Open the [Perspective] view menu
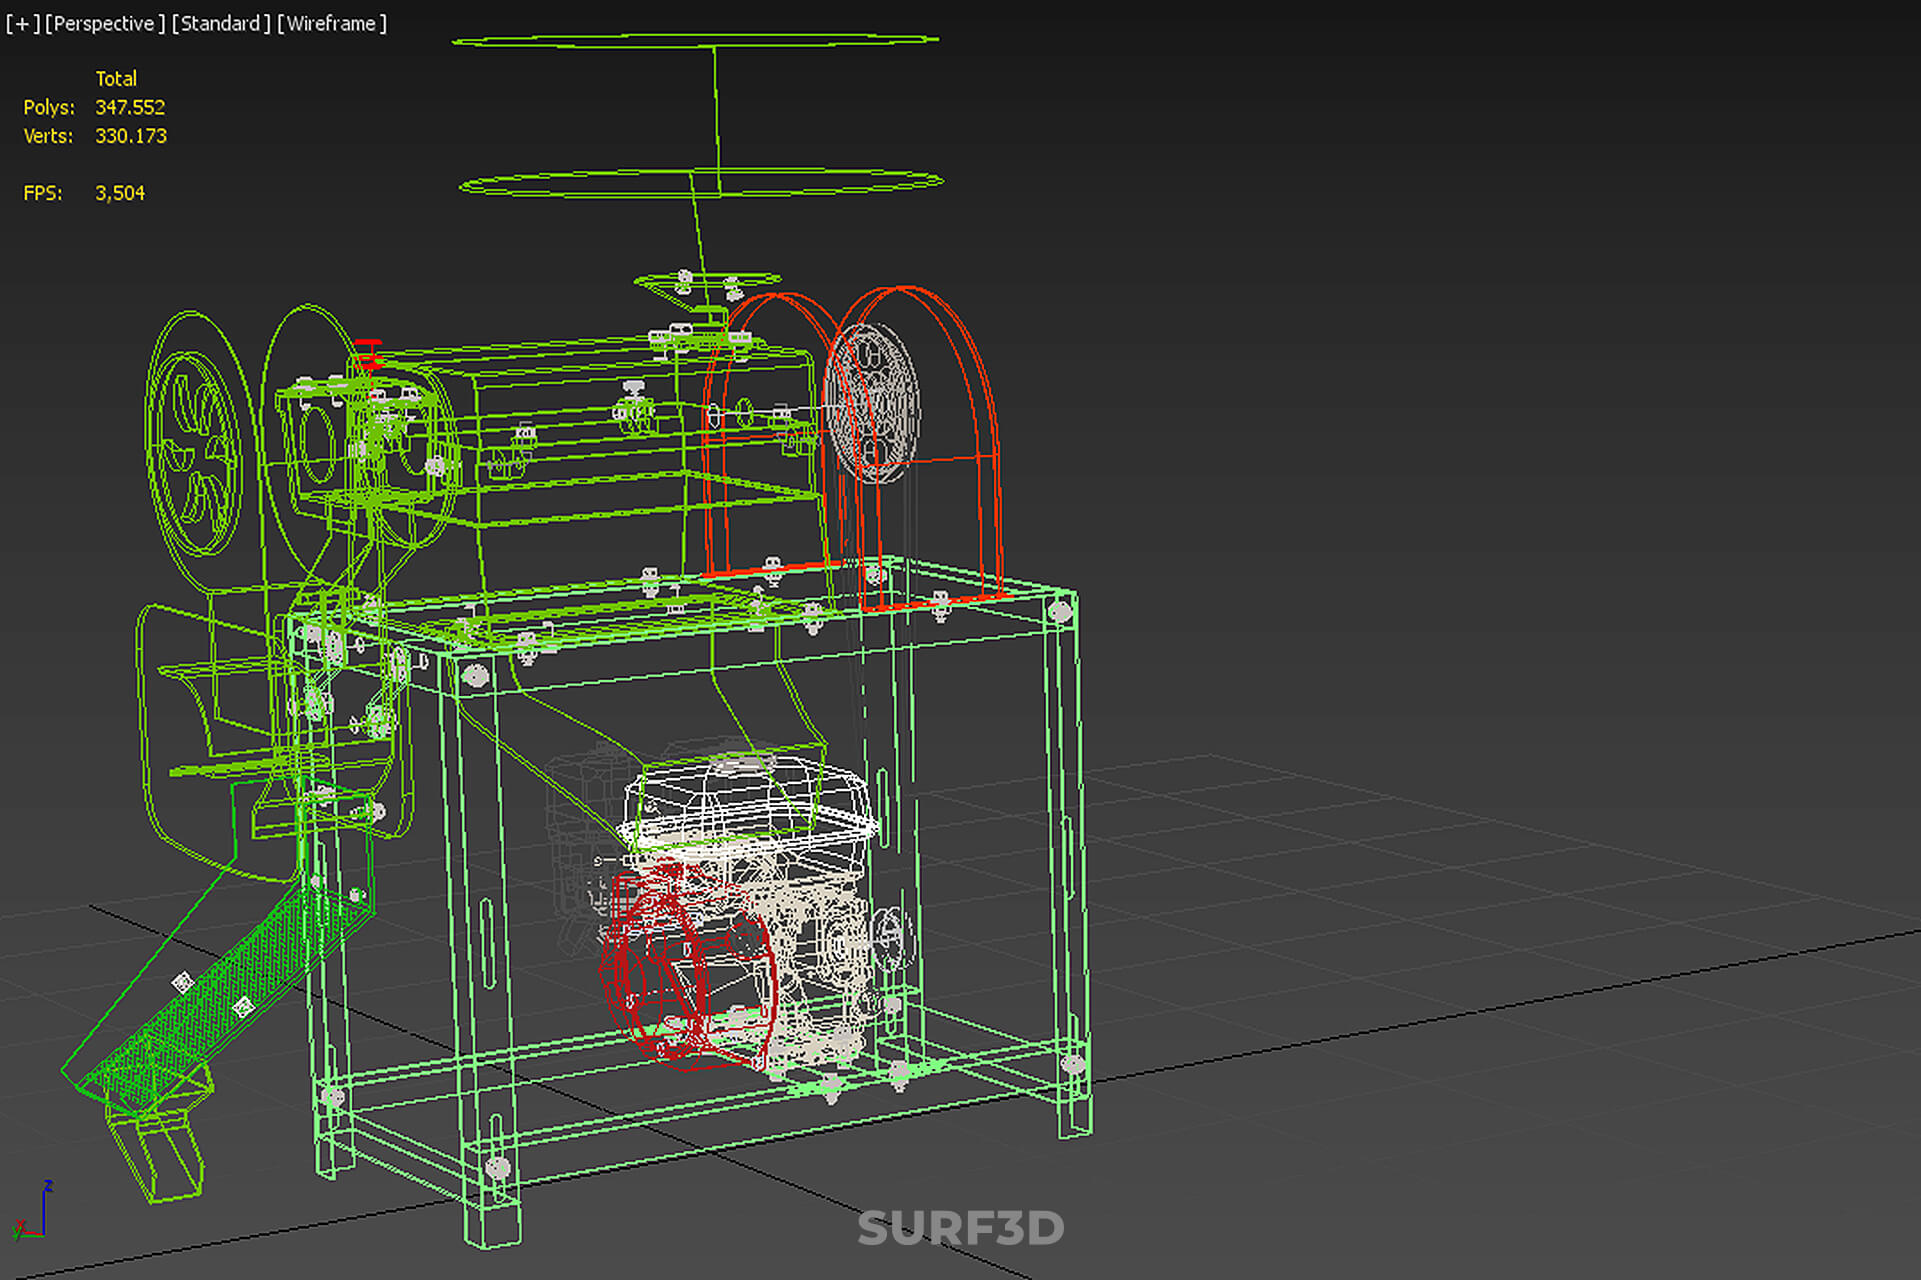The image size is (1921, 1280). pyautogui.click(x=105, y=23)
